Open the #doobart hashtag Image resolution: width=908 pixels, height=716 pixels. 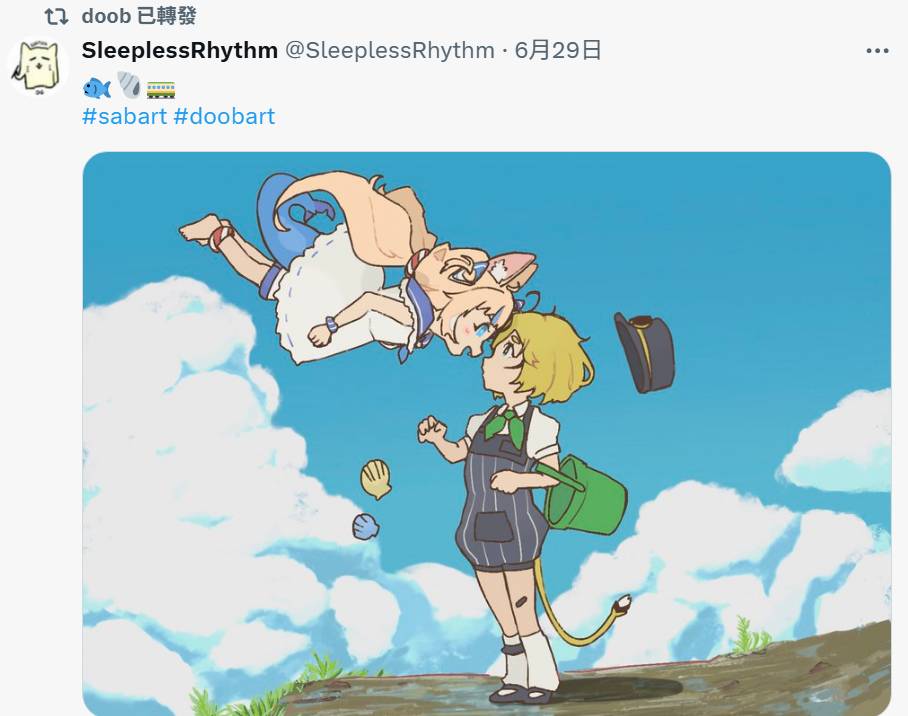pos(224,116)
